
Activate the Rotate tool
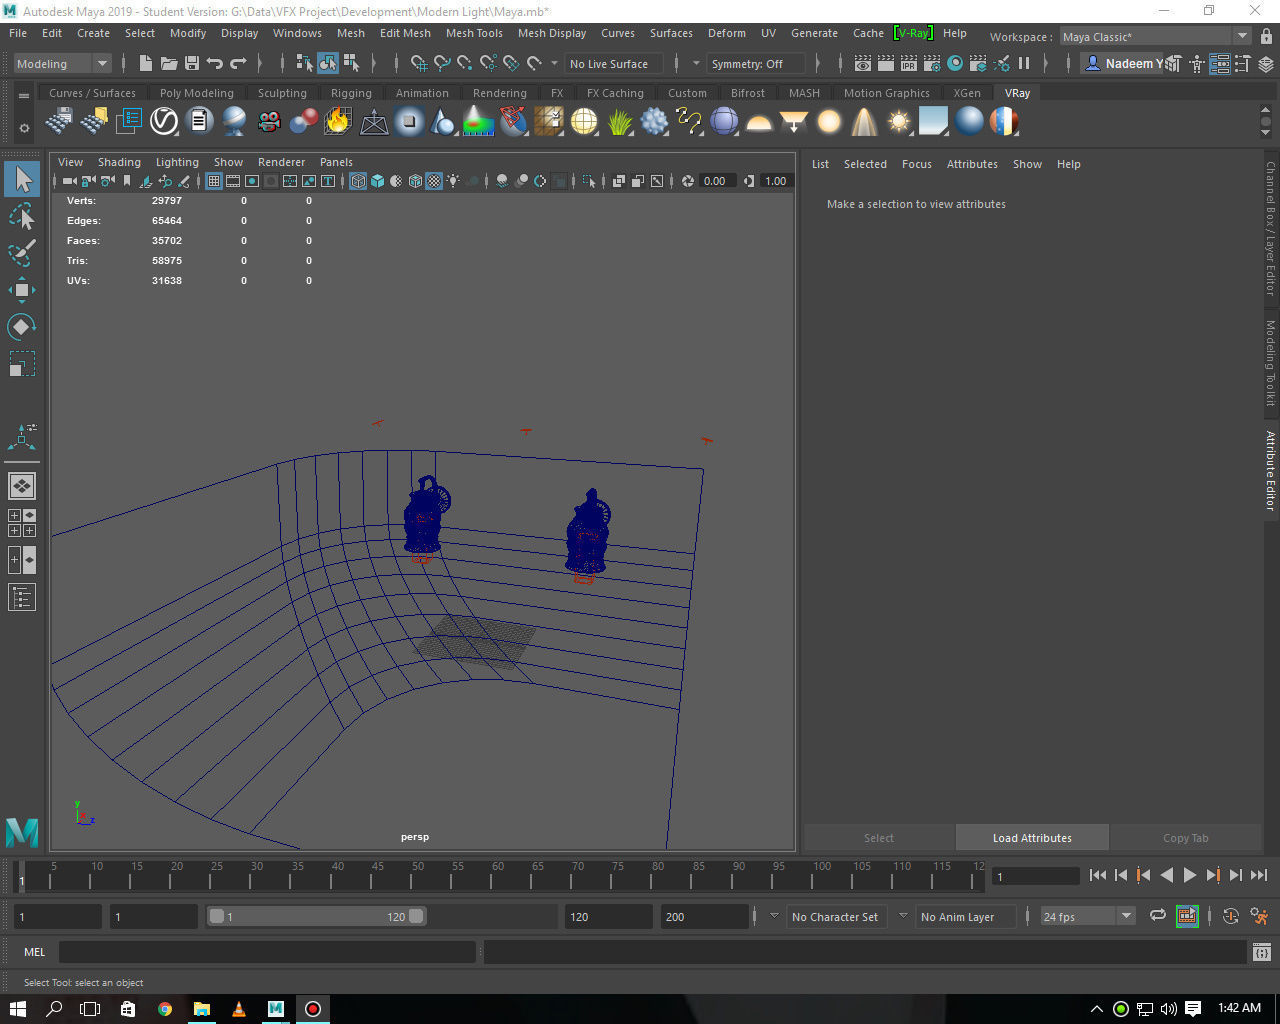[x=22, y=327]
